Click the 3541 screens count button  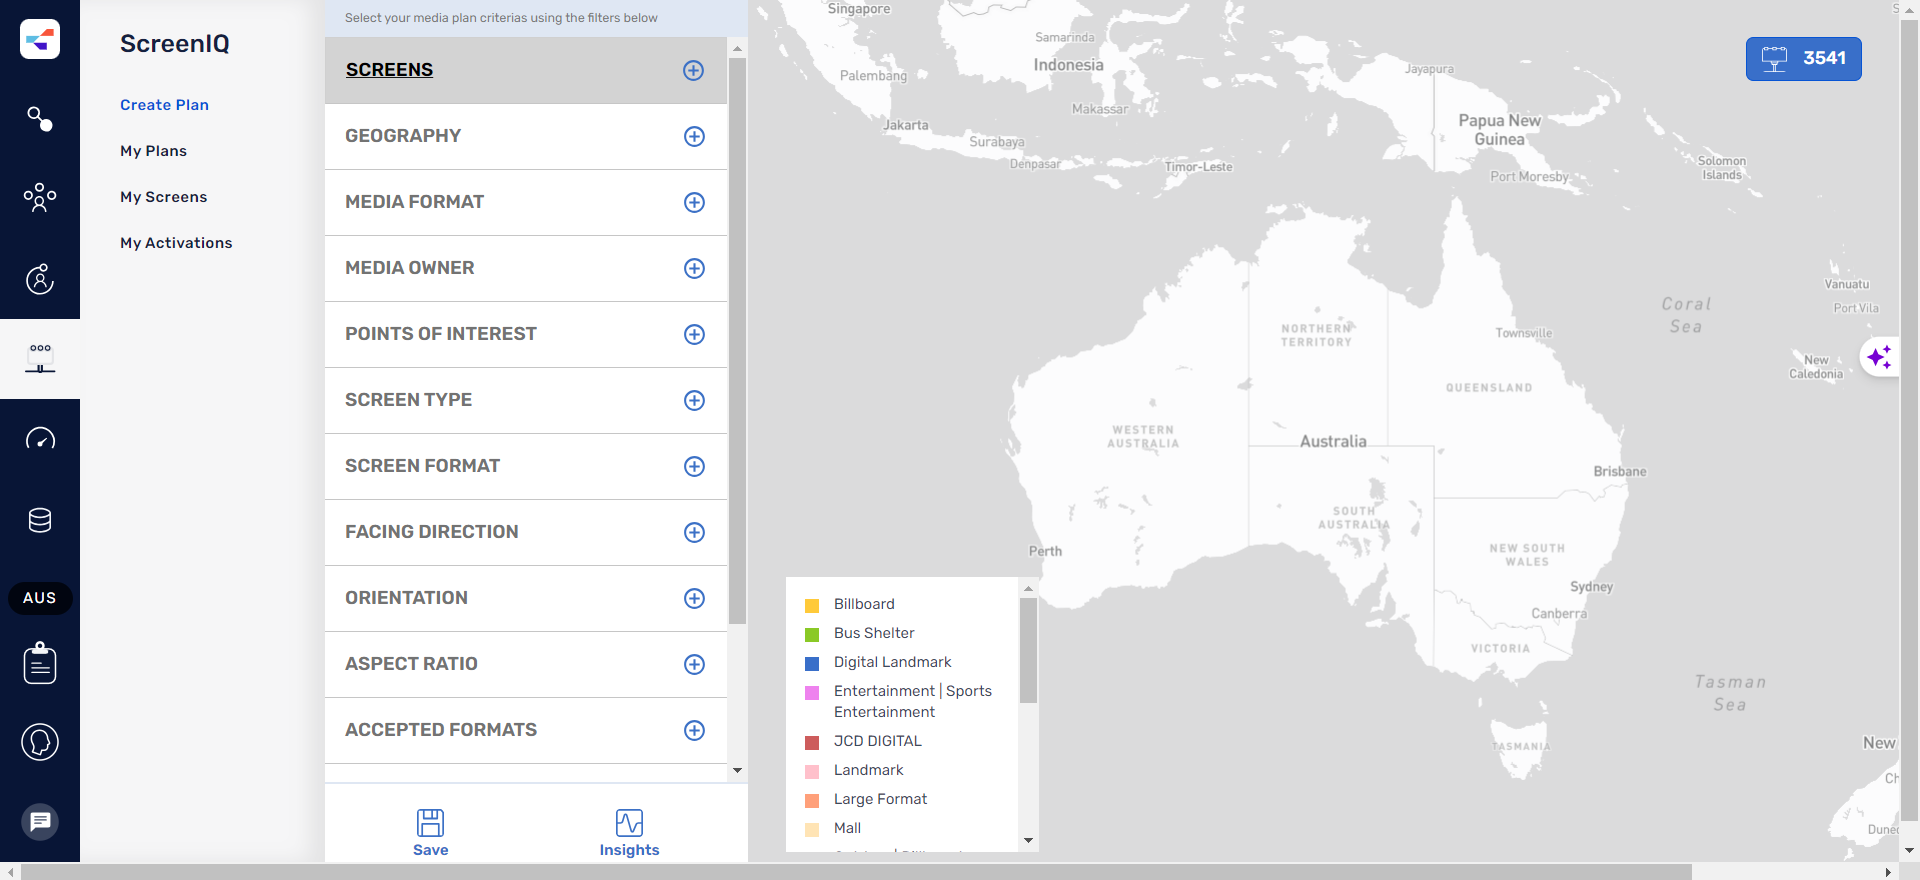pyautogui.click(x=1804, y=59)
